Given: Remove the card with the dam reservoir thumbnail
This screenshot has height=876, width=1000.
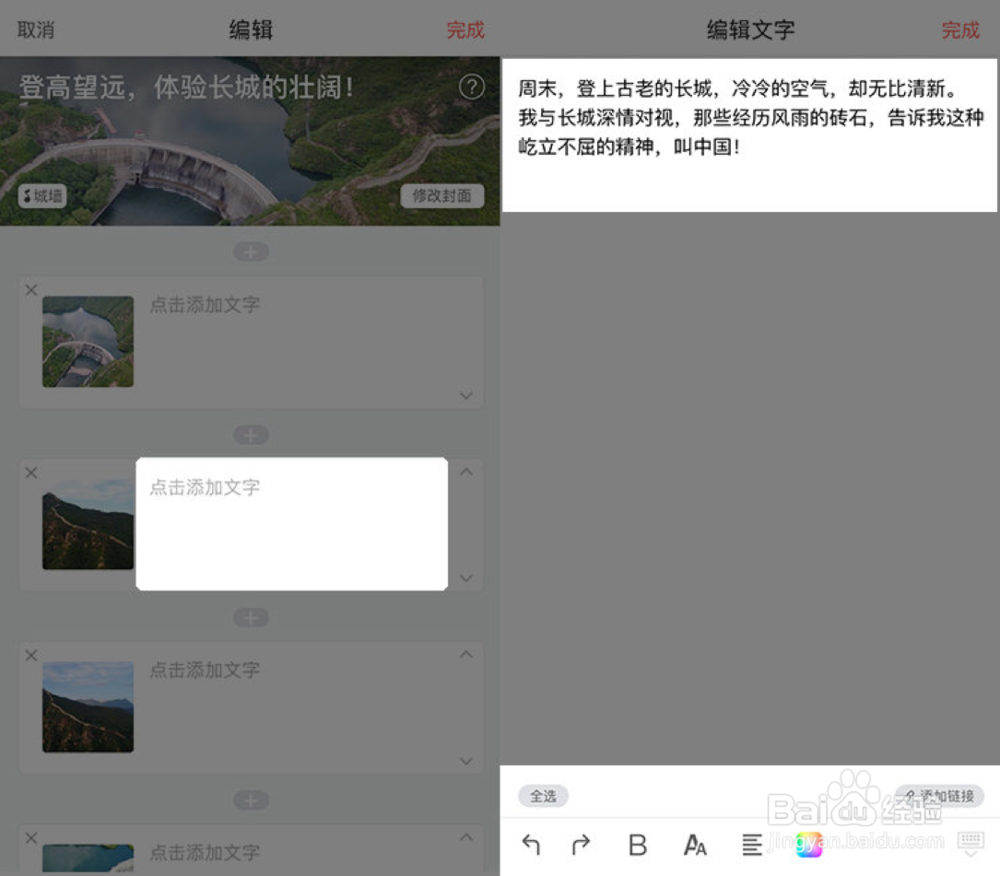Looking at the screenshot, I should (x=31, y=290).
